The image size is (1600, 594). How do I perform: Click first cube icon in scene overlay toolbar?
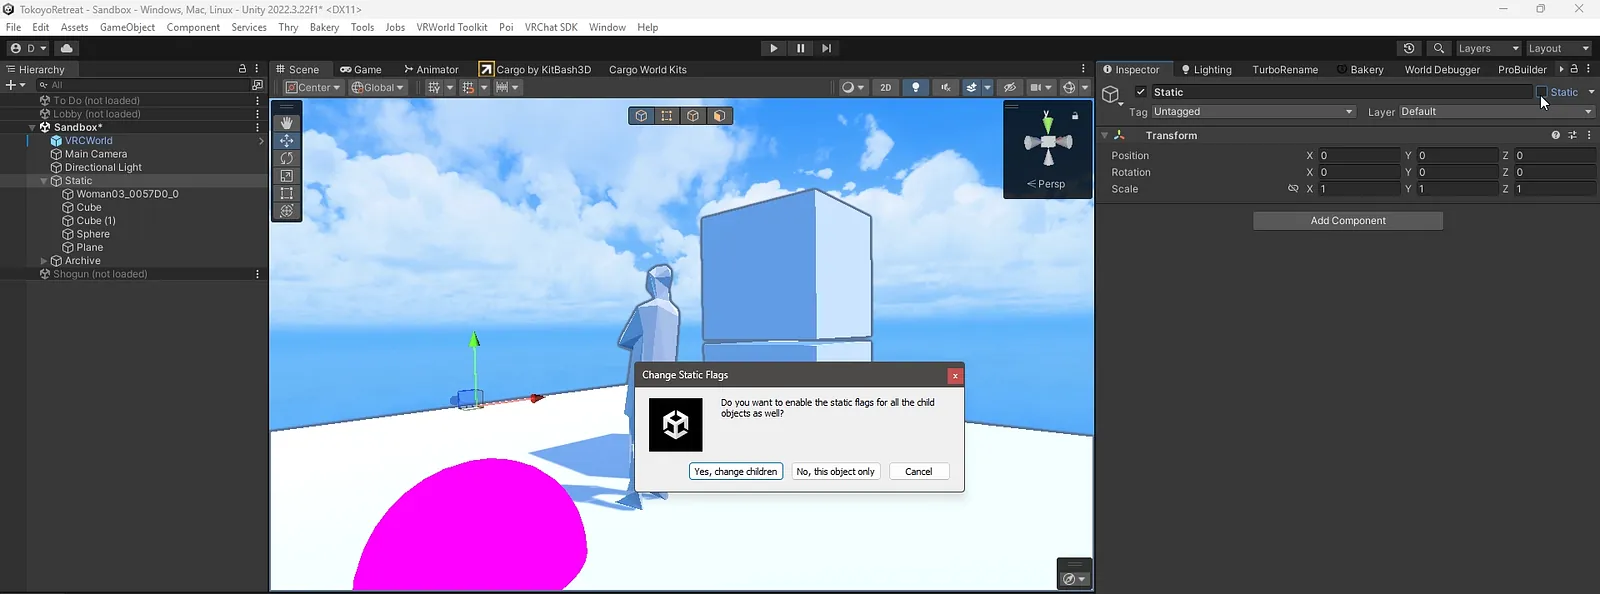click(641, 116)
